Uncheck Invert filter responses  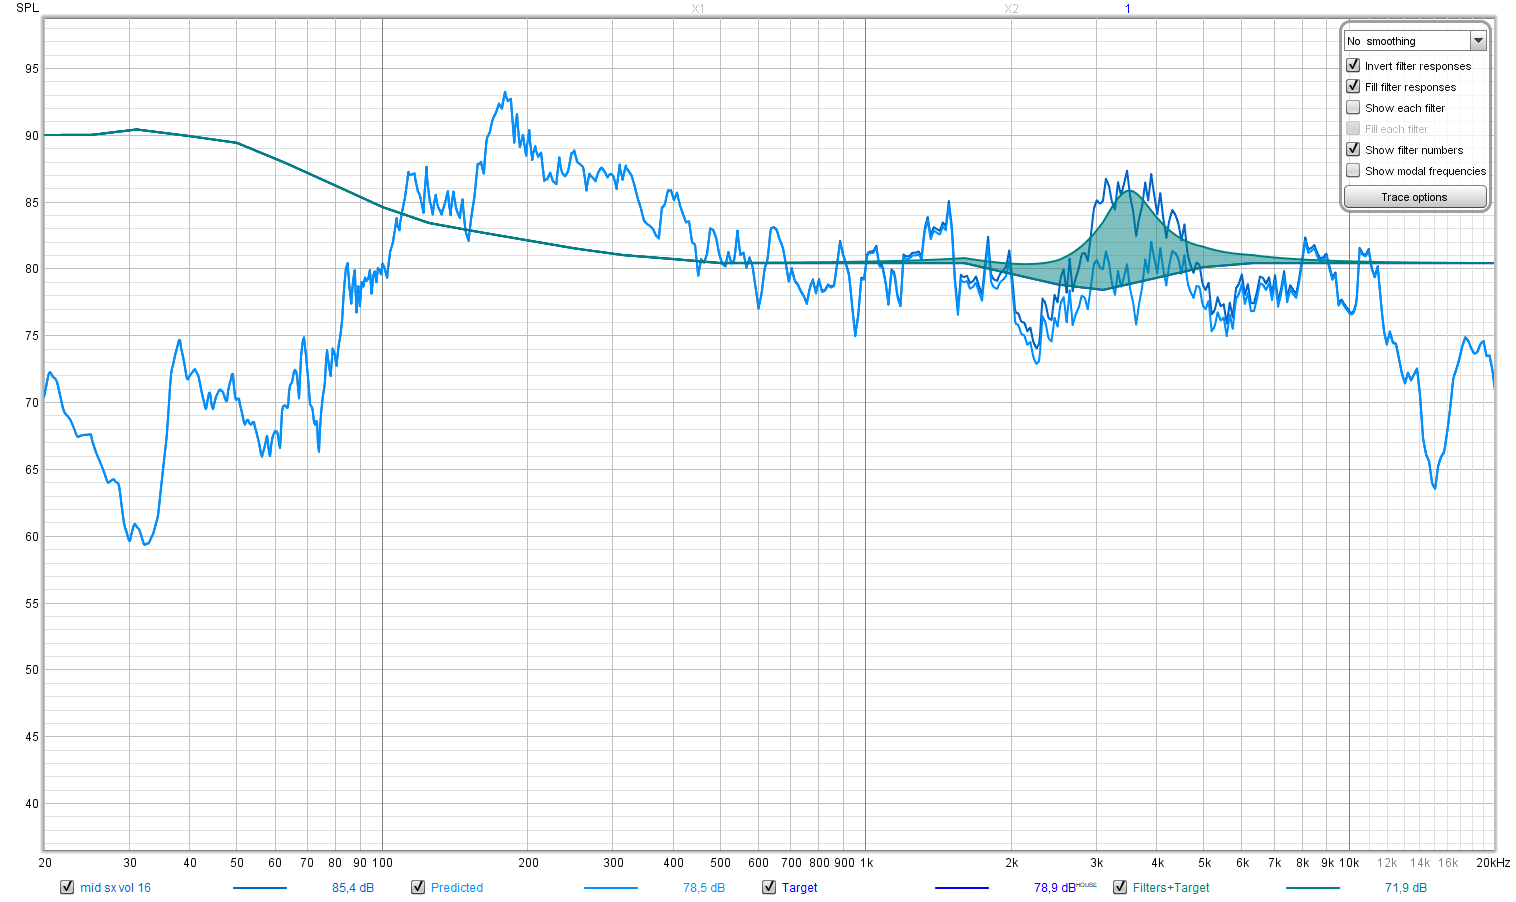coord(1353,65)
